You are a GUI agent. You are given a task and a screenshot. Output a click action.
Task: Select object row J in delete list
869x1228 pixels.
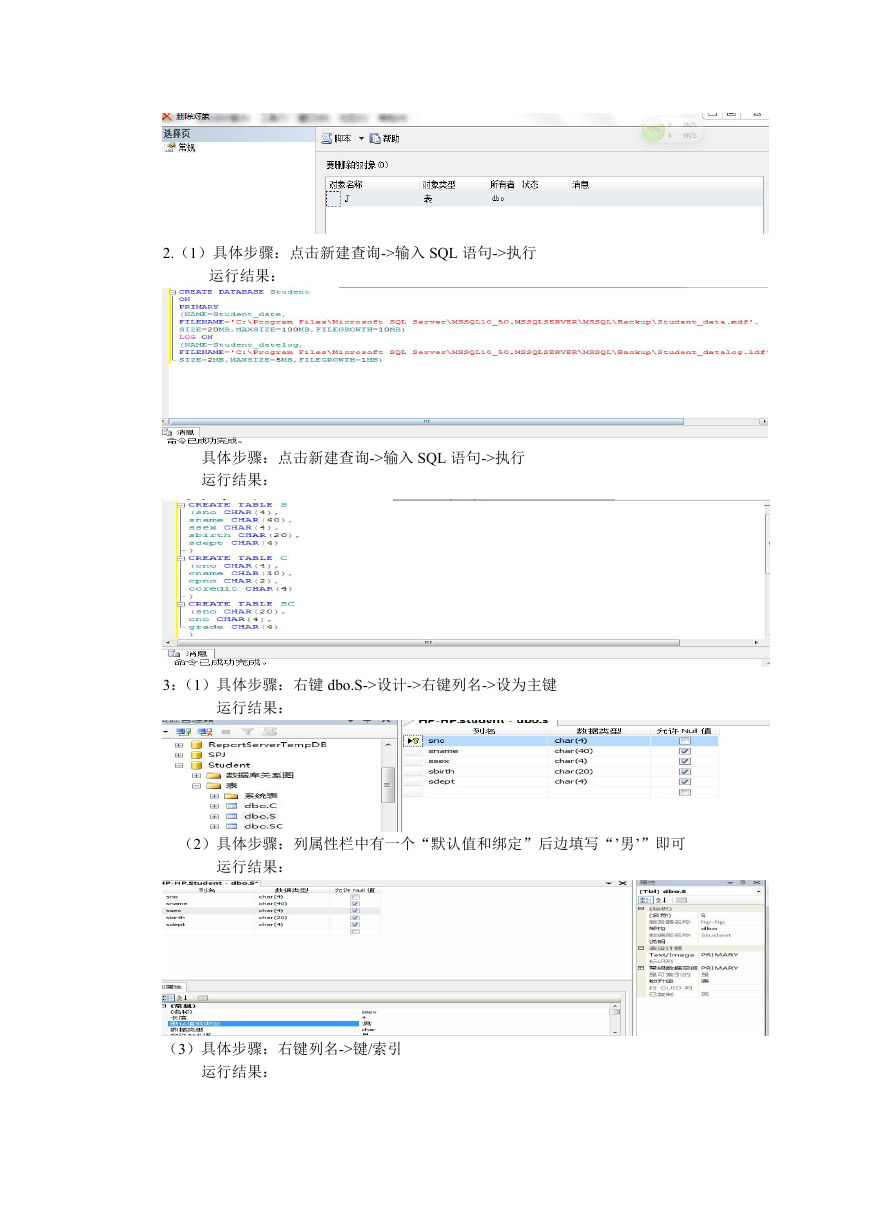point(545,199)
